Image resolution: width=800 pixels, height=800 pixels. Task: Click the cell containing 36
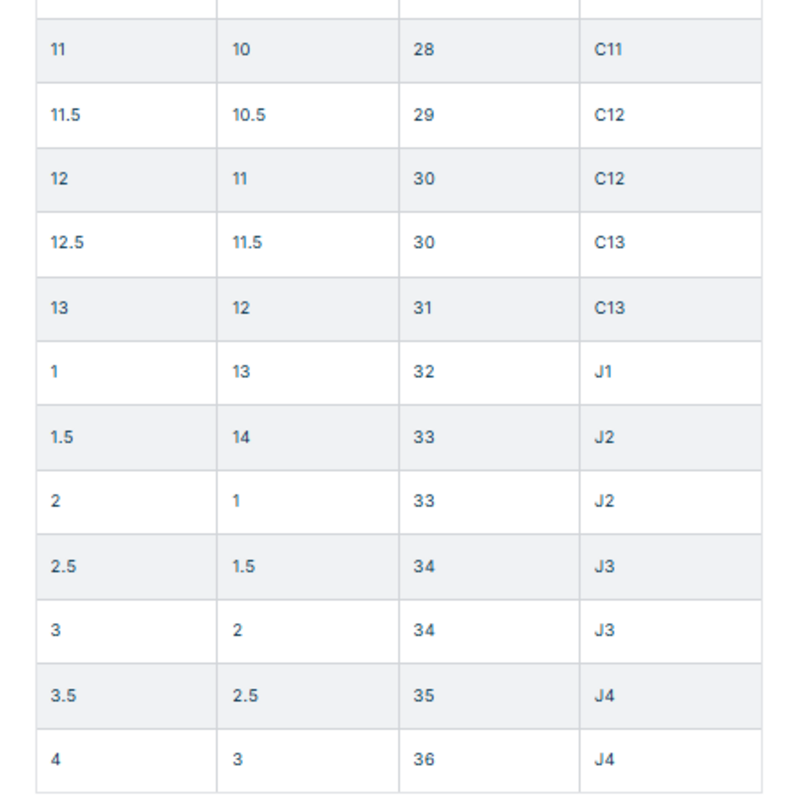click(x=424, y=760)
